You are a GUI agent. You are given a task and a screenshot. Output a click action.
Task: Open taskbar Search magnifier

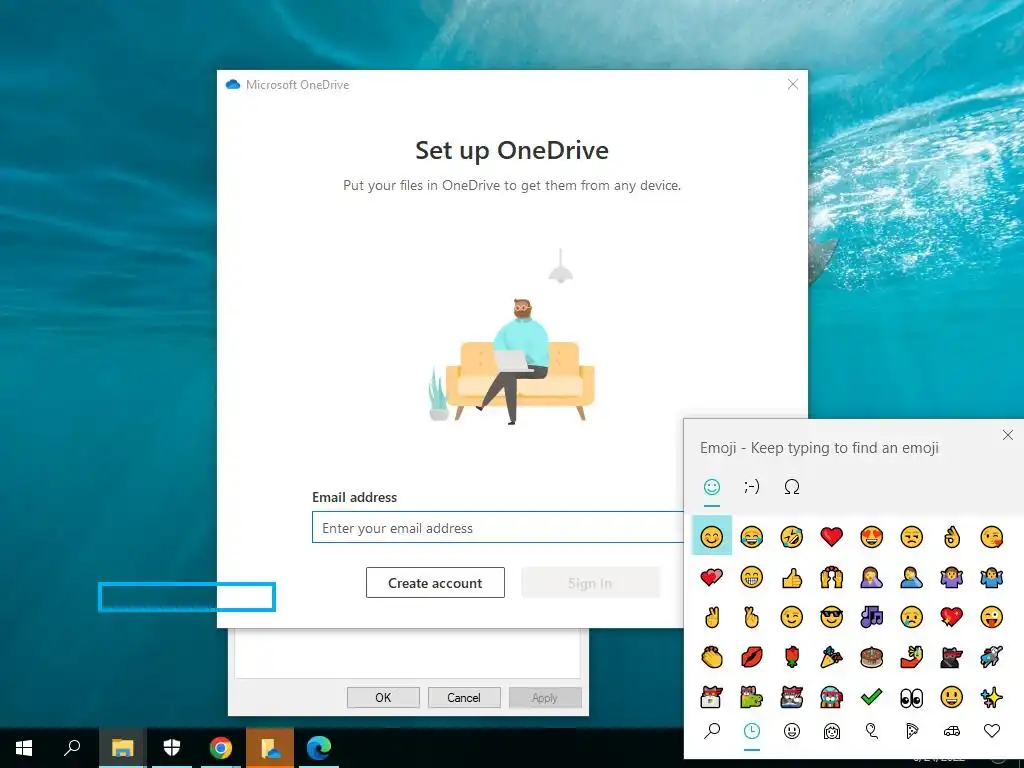[72, 748]
